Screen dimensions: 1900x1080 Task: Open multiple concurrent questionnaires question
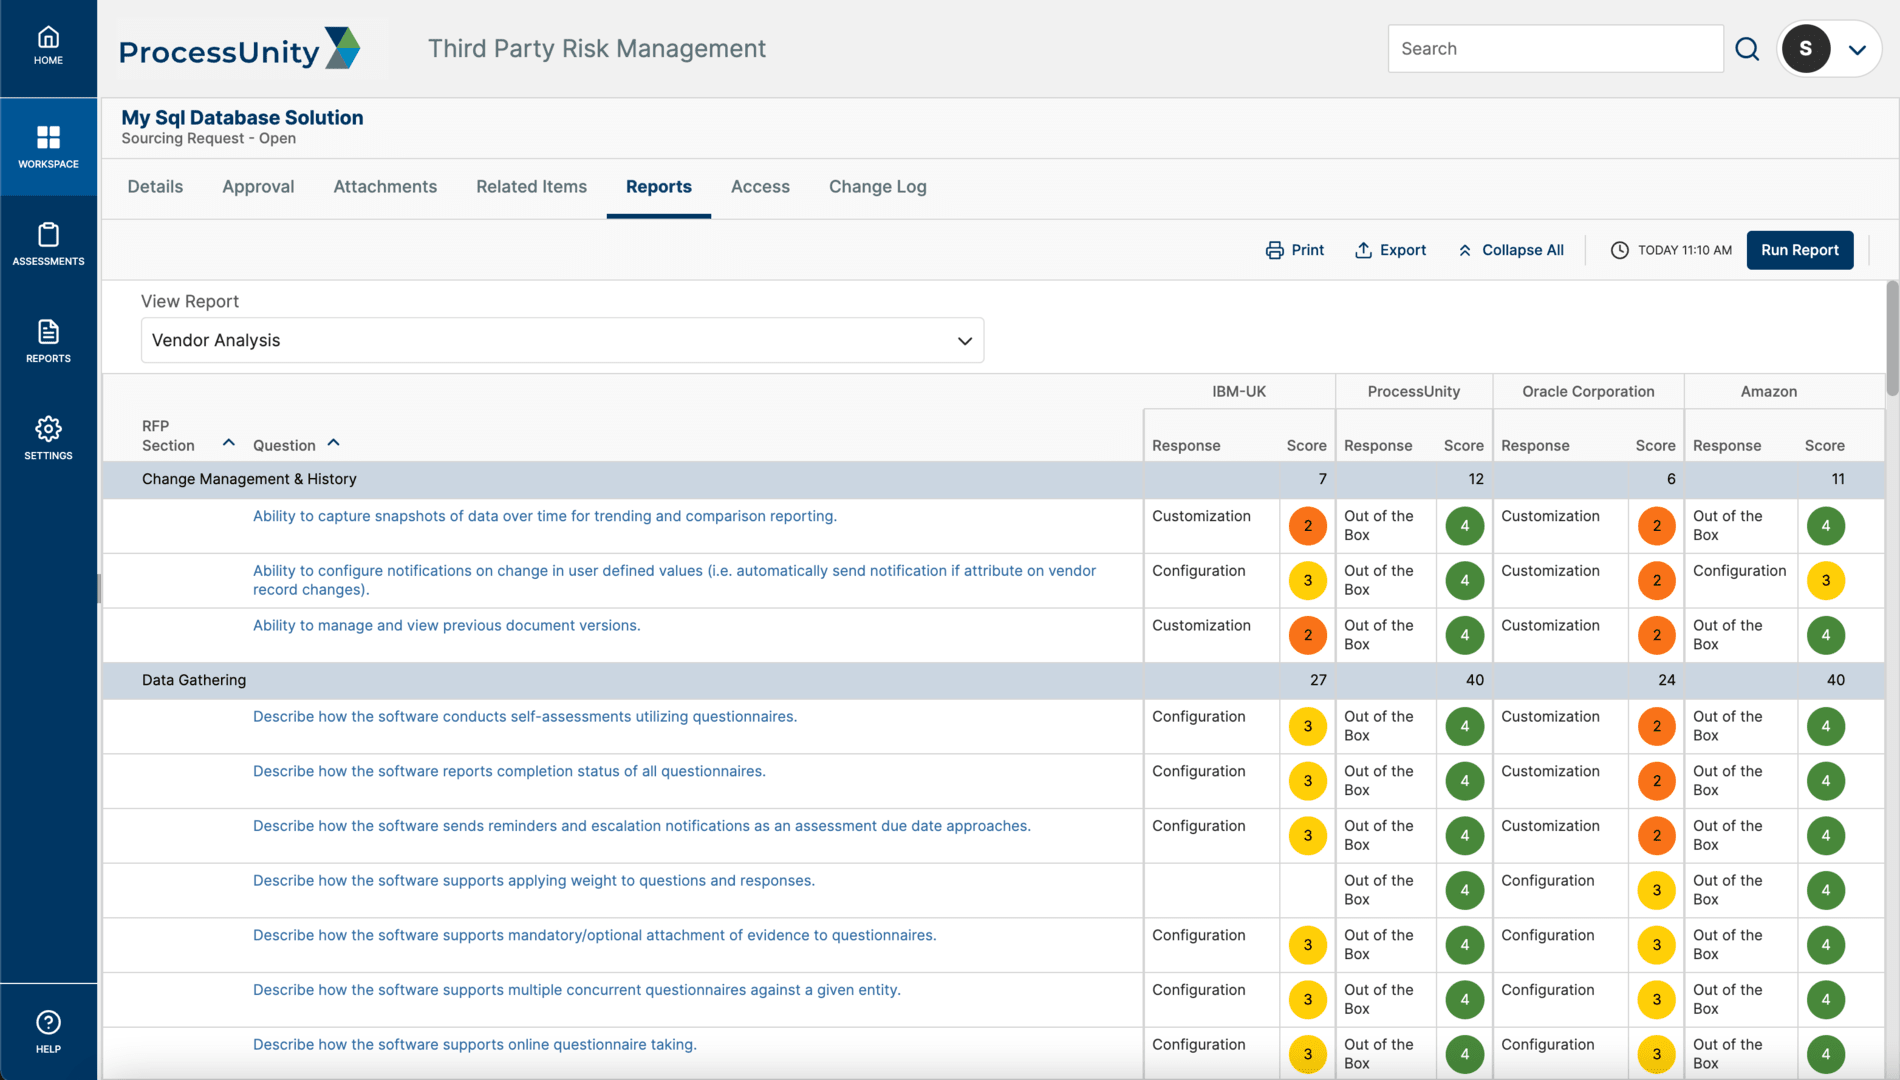pos(576,990)
